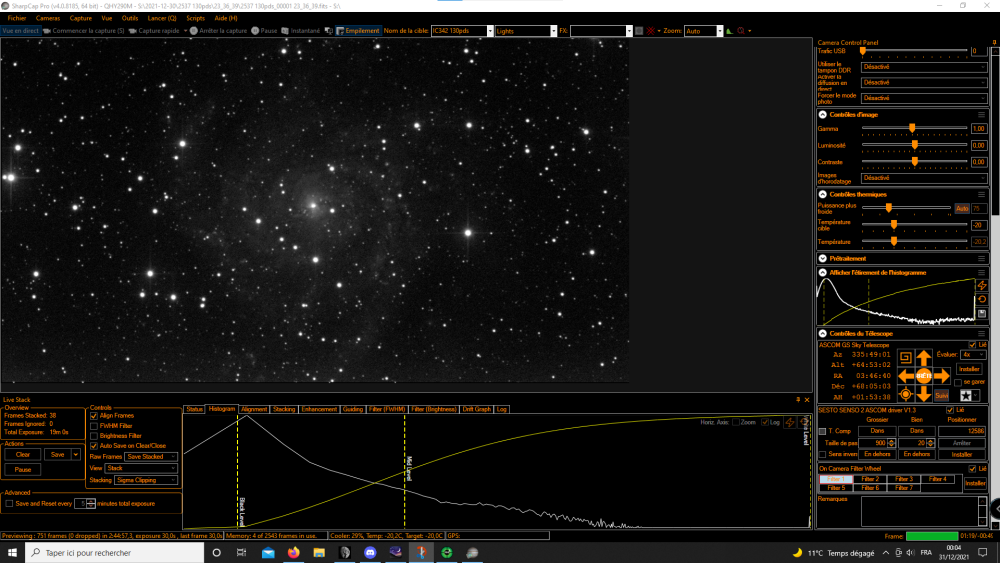Open the Fichier menu

[x=17, y=18]
